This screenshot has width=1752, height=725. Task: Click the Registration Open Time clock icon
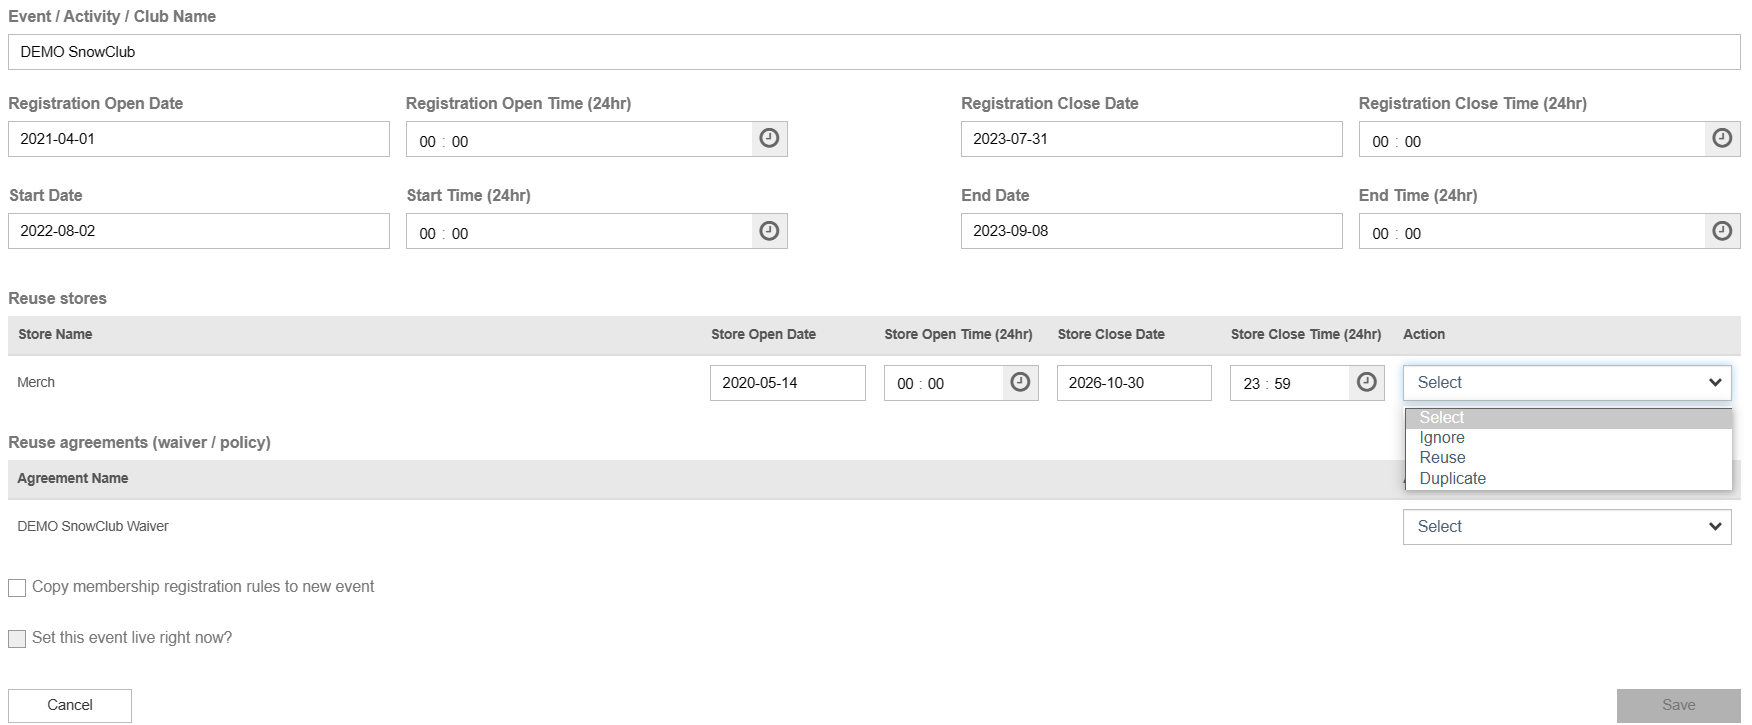point(769,139)
